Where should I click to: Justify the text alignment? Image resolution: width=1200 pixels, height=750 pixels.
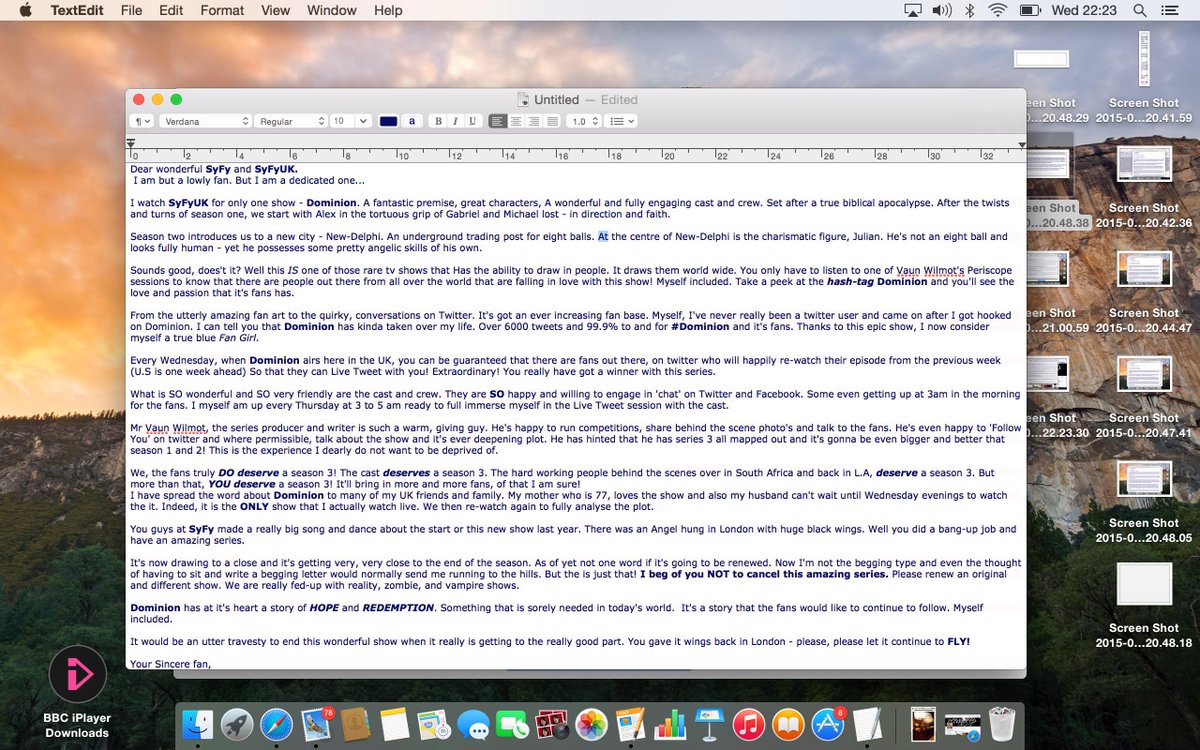(x=552, y=121)
